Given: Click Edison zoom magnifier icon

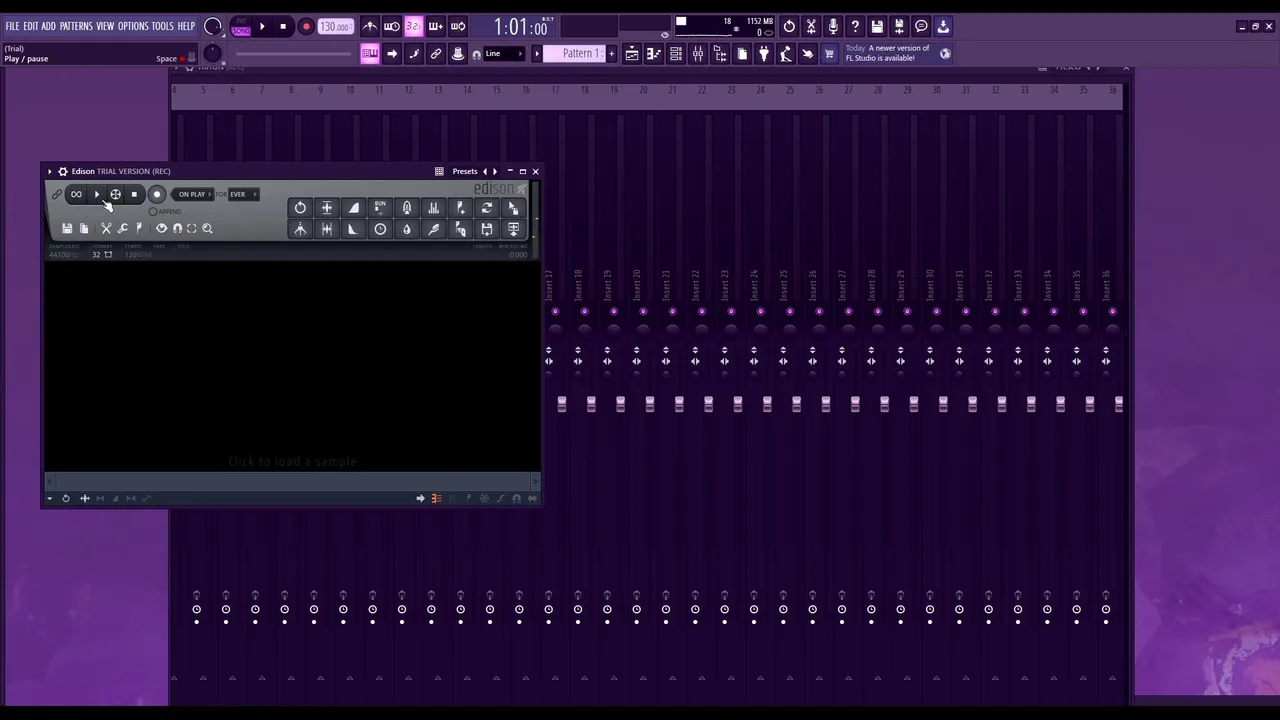Looking at the screenshot, I should coord(207,229).
